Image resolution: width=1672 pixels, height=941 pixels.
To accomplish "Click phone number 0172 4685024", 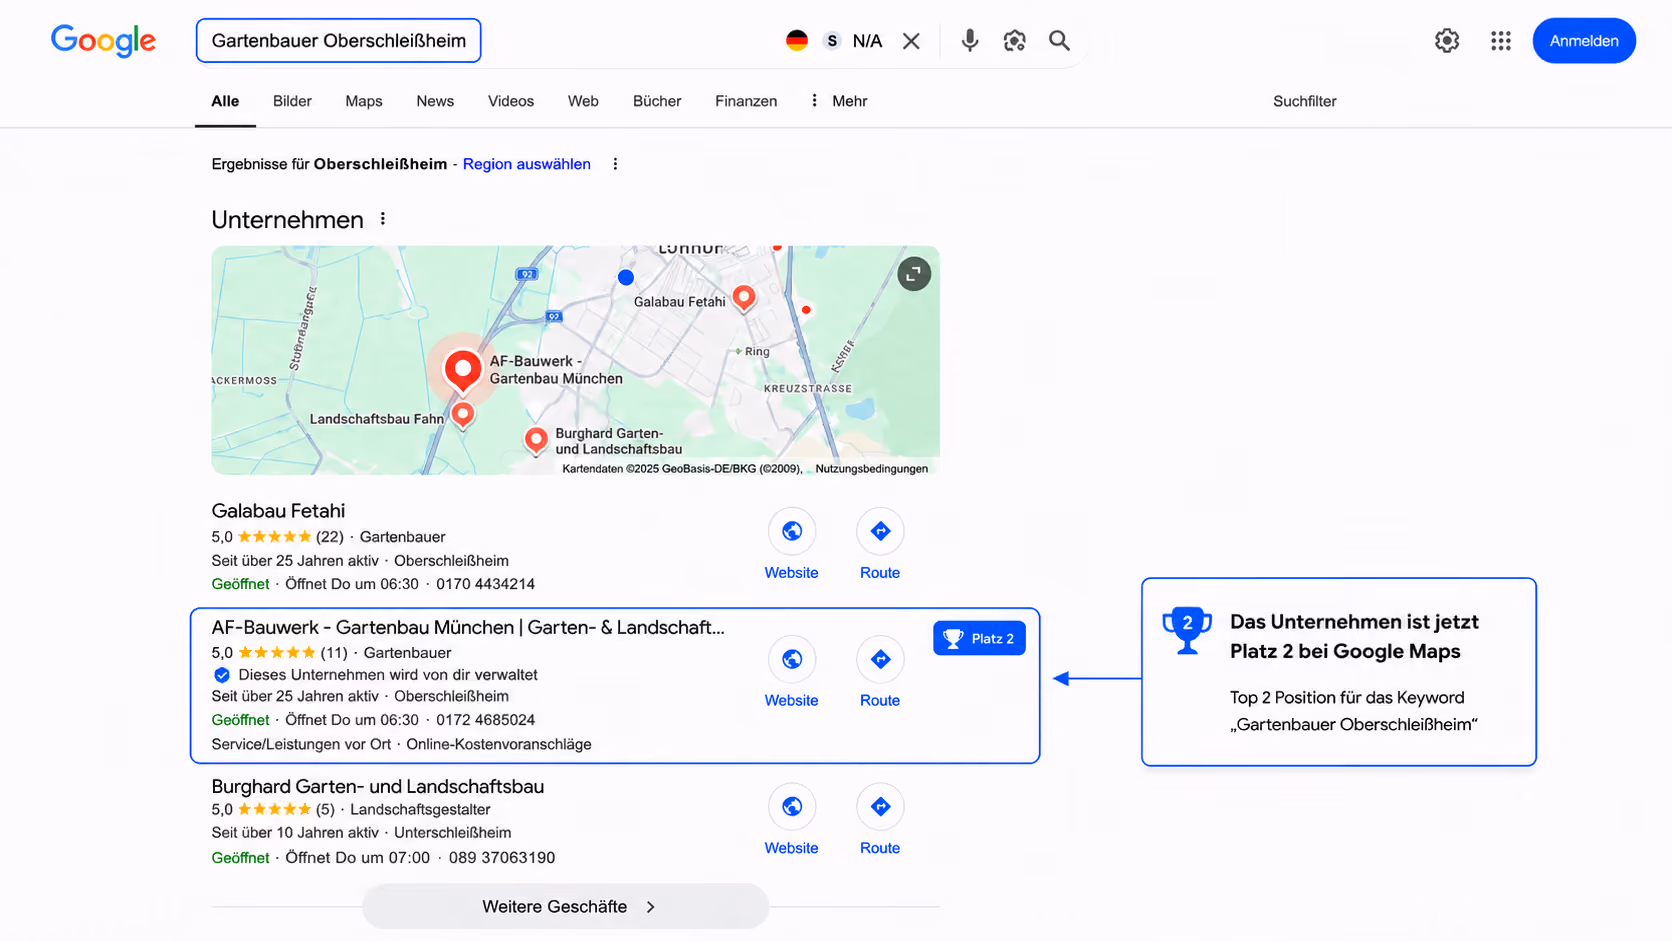I will [x=485, y=720].
